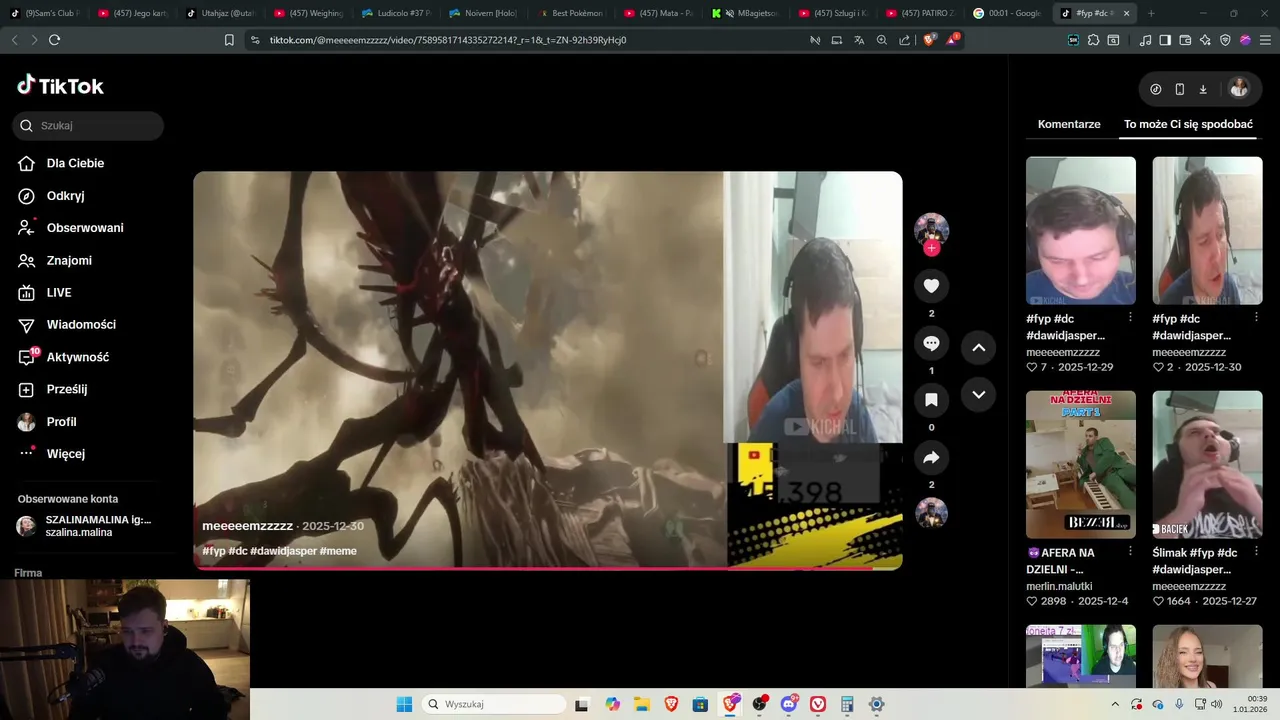Open Windows Start menu
This screenshot has height=720, width=1280.
404,704
